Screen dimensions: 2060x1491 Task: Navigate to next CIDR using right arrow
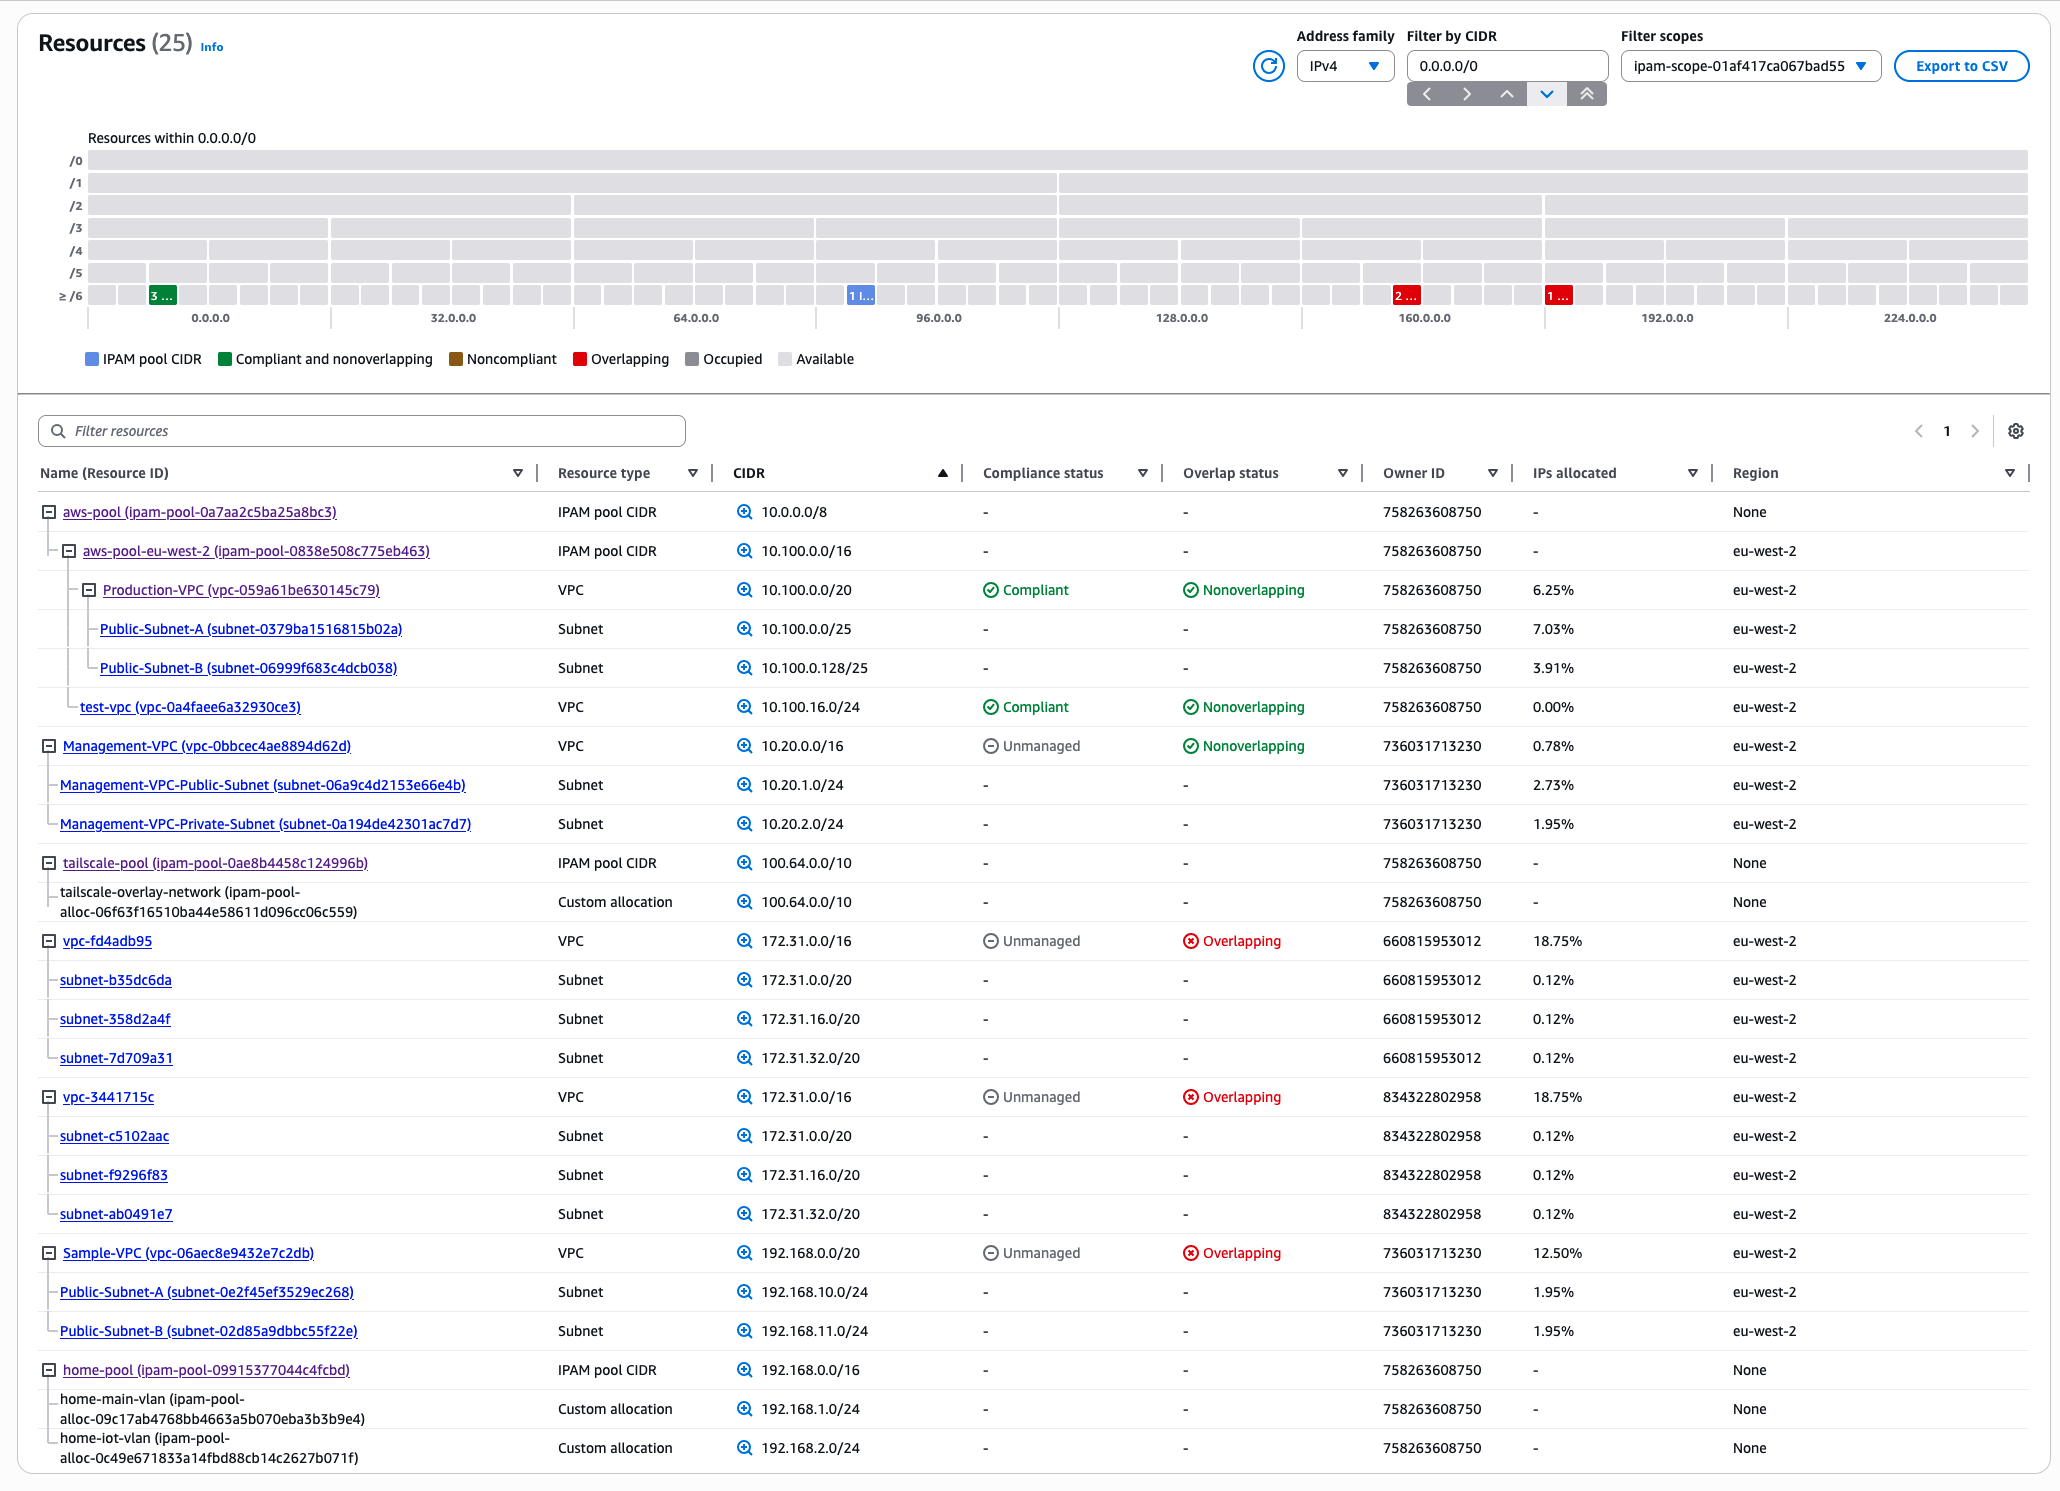(x=1466, y=94)
